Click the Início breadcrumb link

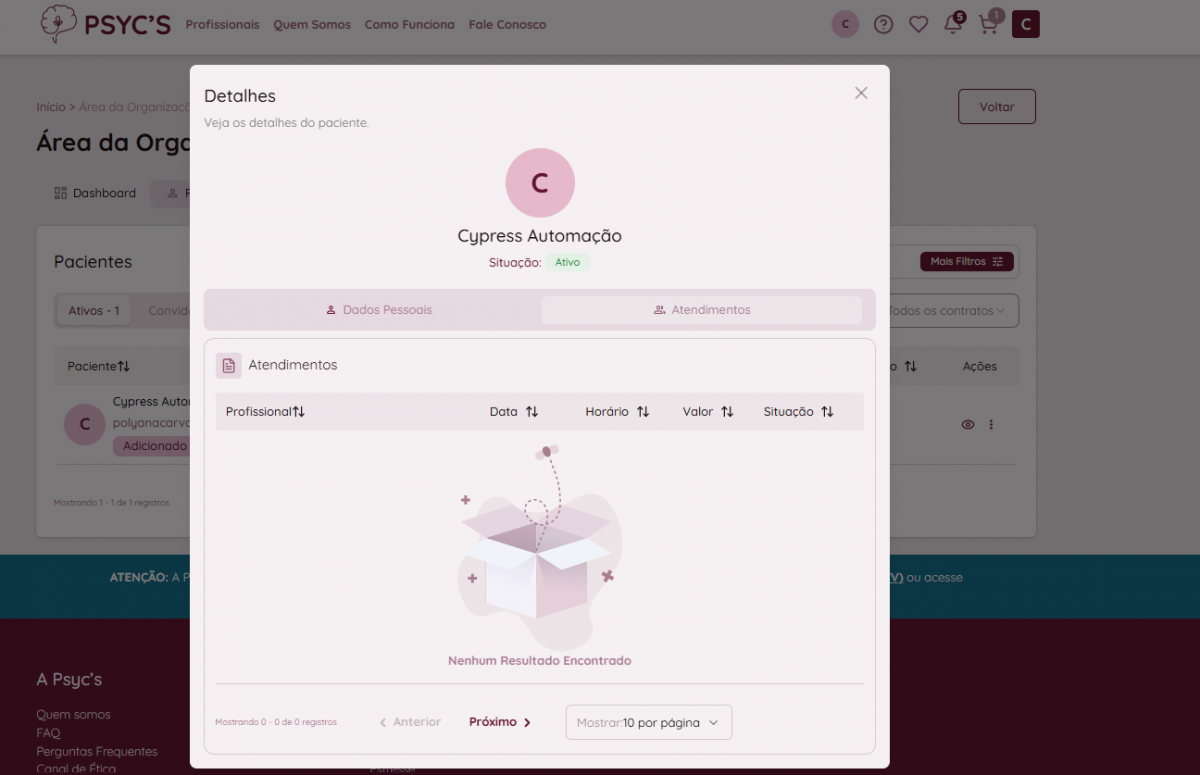50,107
